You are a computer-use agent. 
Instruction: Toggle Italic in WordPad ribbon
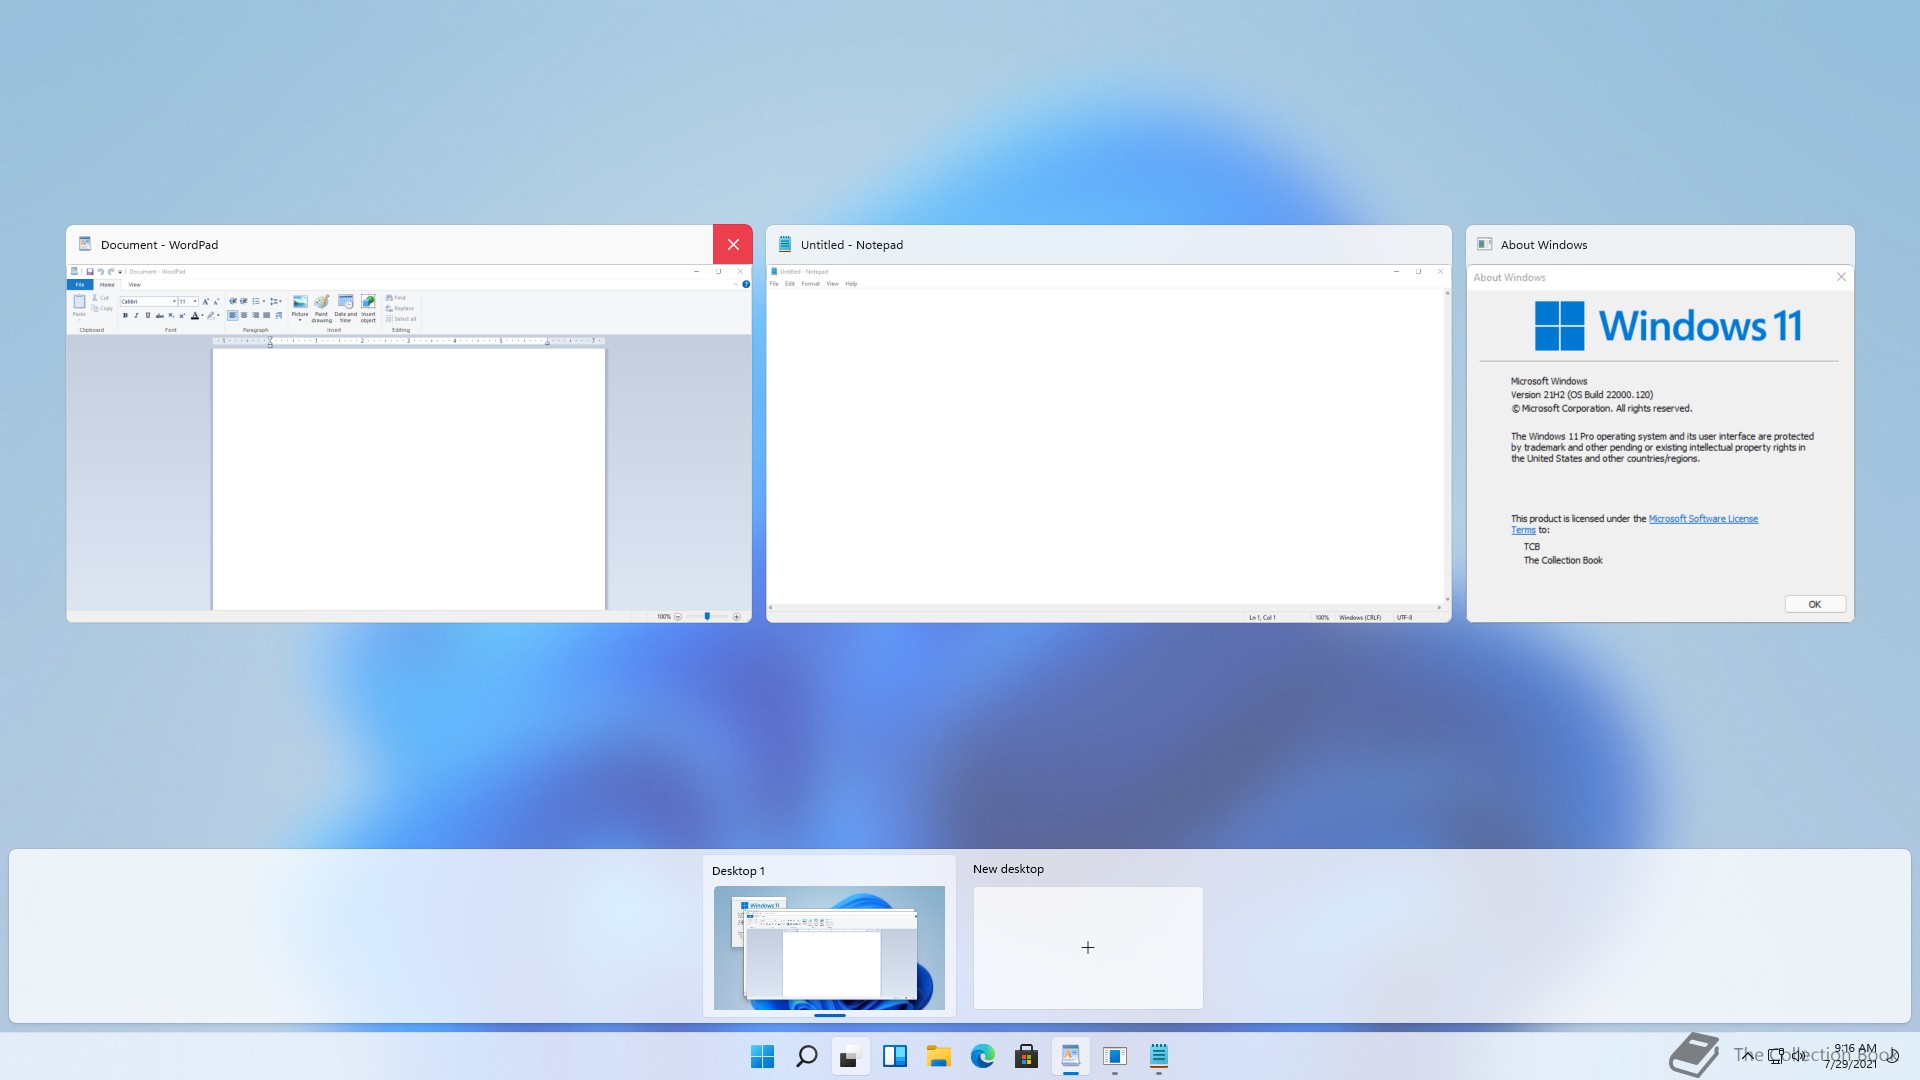136,315
